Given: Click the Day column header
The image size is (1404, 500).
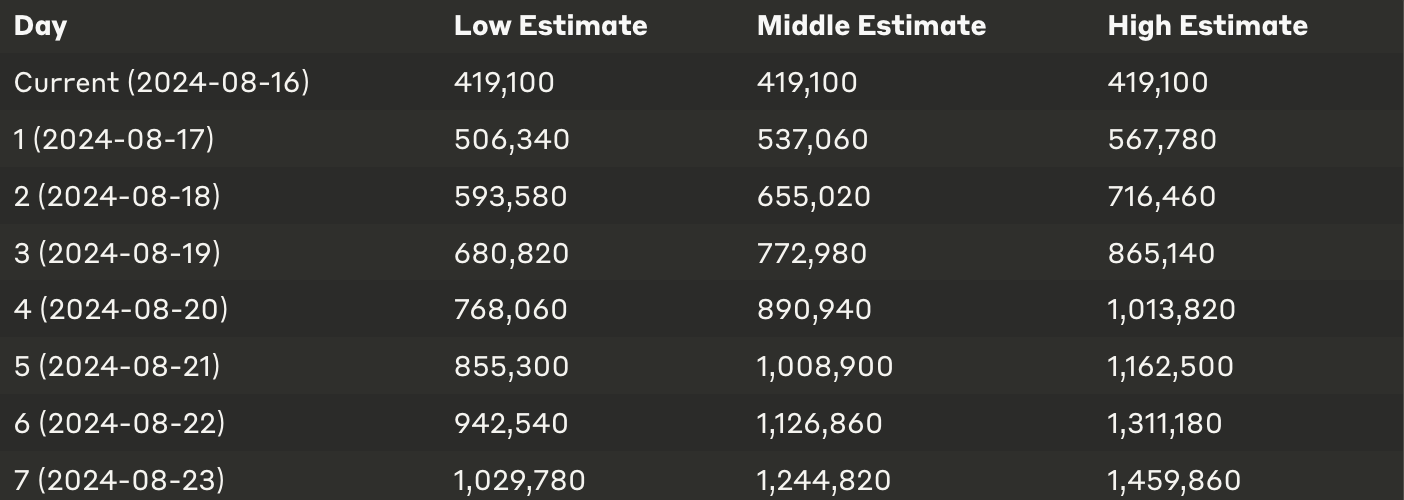Looking at the screenshot, I should click(40, 26).
